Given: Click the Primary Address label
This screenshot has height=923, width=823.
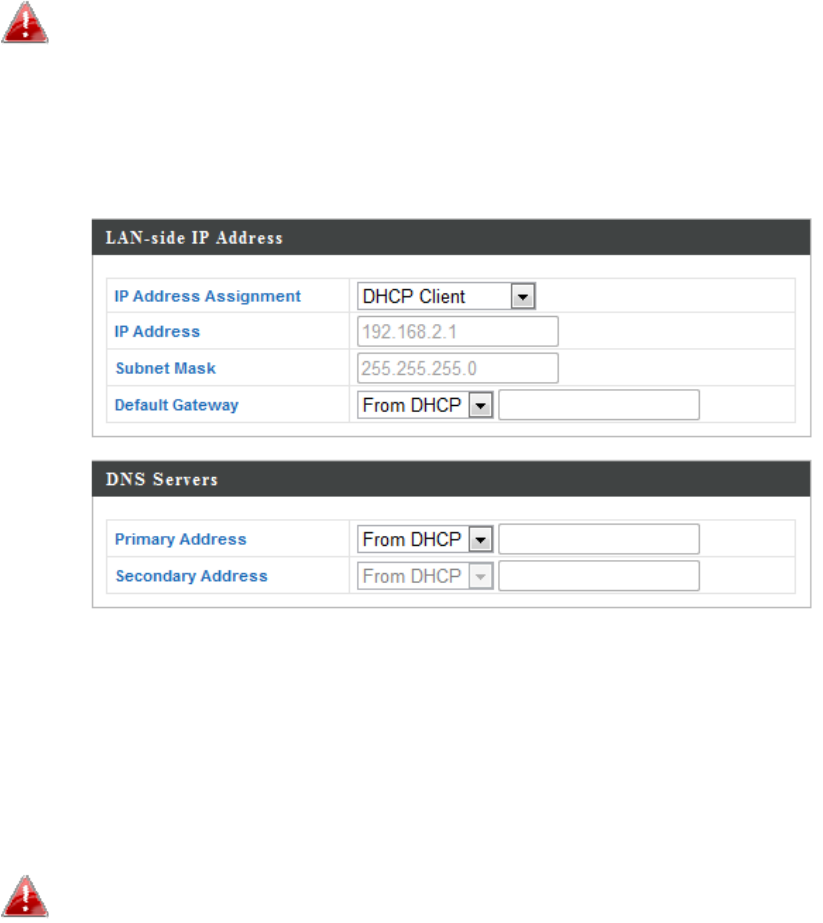Looking at the screenshot, I should [180, 539].
